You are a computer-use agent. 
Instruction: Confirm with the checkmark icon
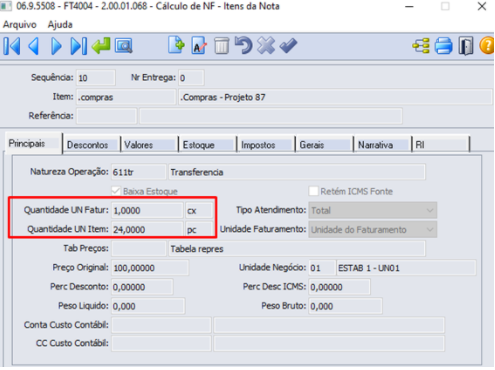[288, 45]
